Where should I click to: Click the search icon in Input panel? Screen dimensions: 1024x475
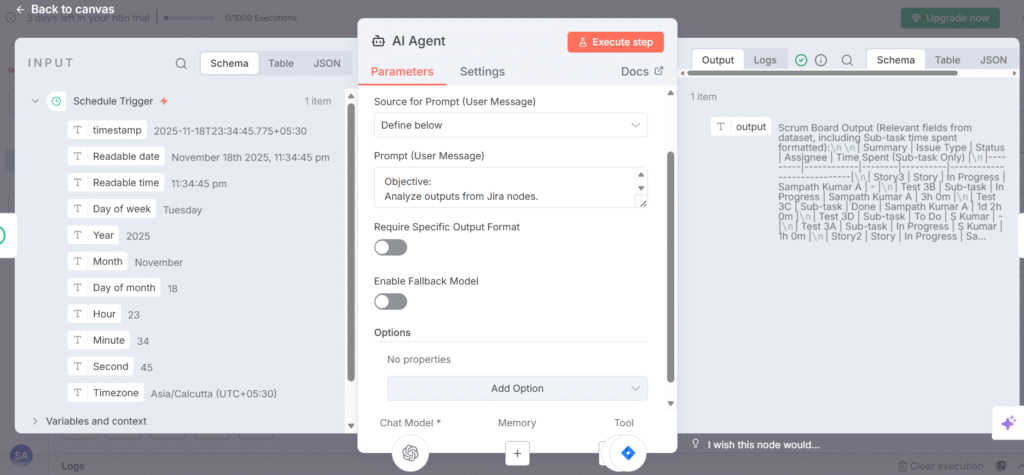point(181,63)
